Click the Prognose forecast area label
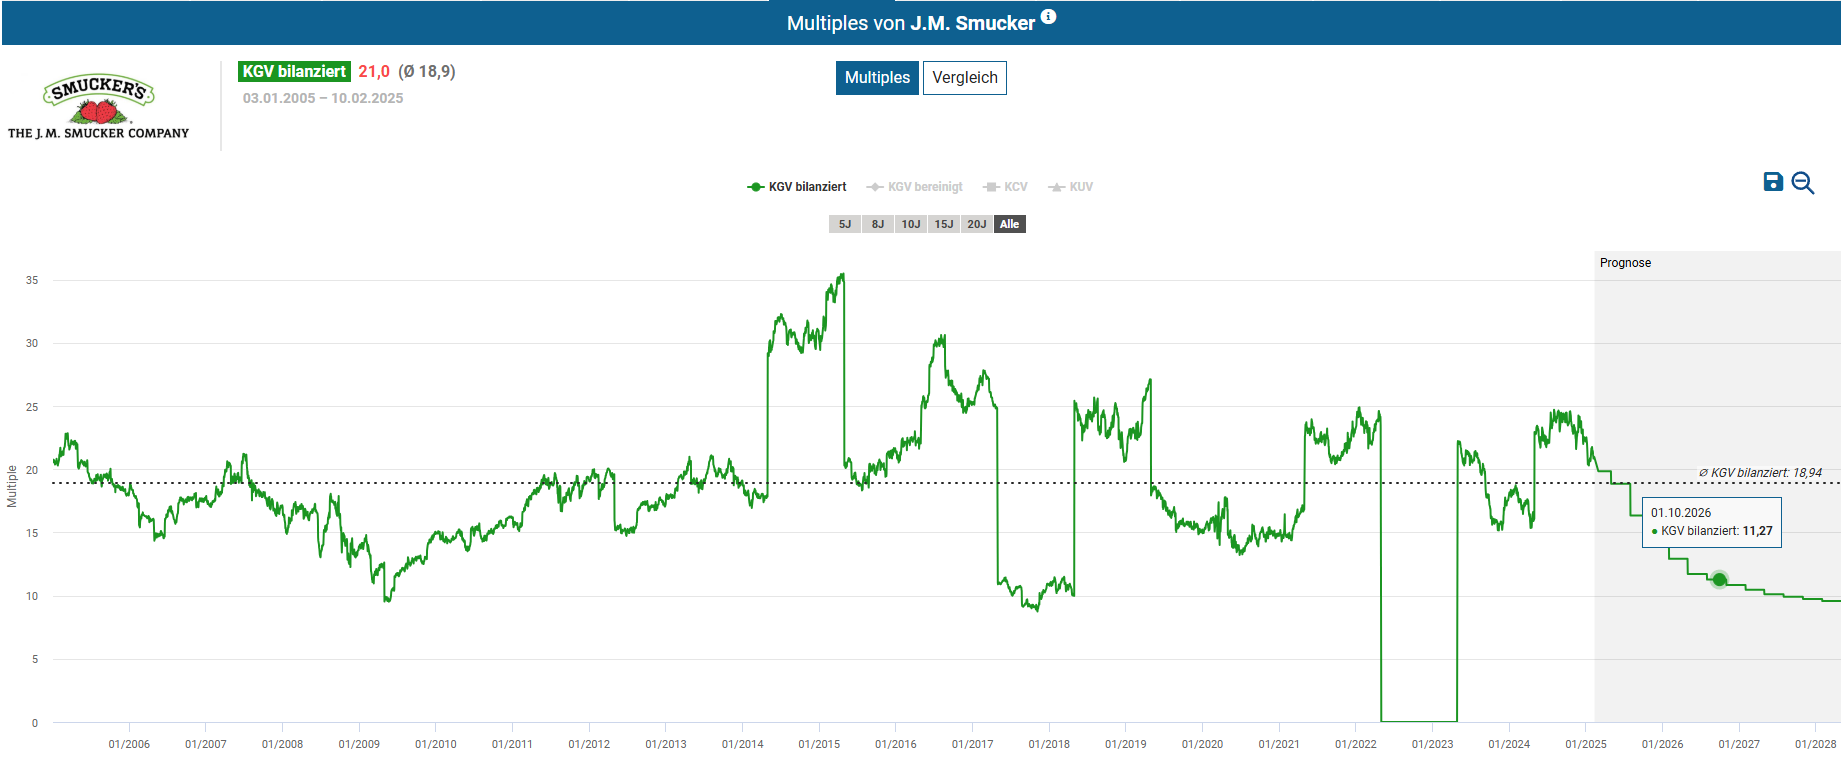1846x768 pixels. pyautogui.click(x=1625, y=263)
